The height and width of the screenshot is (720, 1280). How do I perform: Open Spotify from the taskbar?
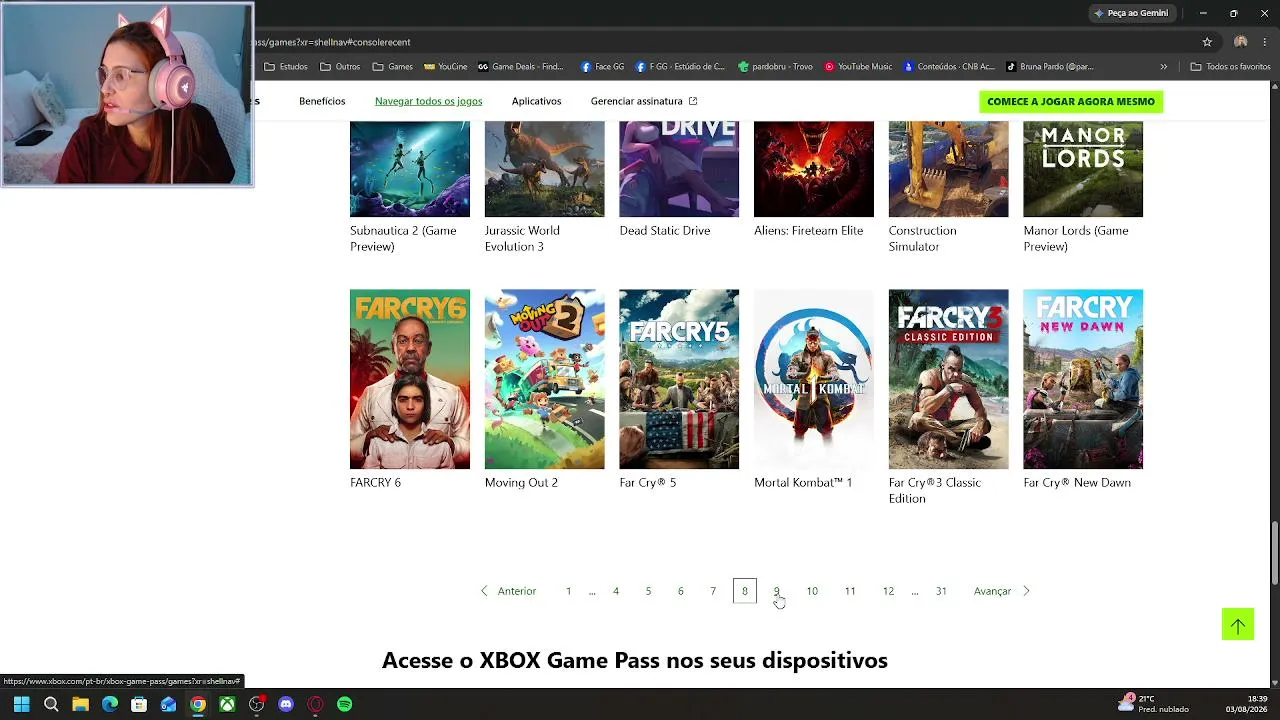(x=345, y=704)
